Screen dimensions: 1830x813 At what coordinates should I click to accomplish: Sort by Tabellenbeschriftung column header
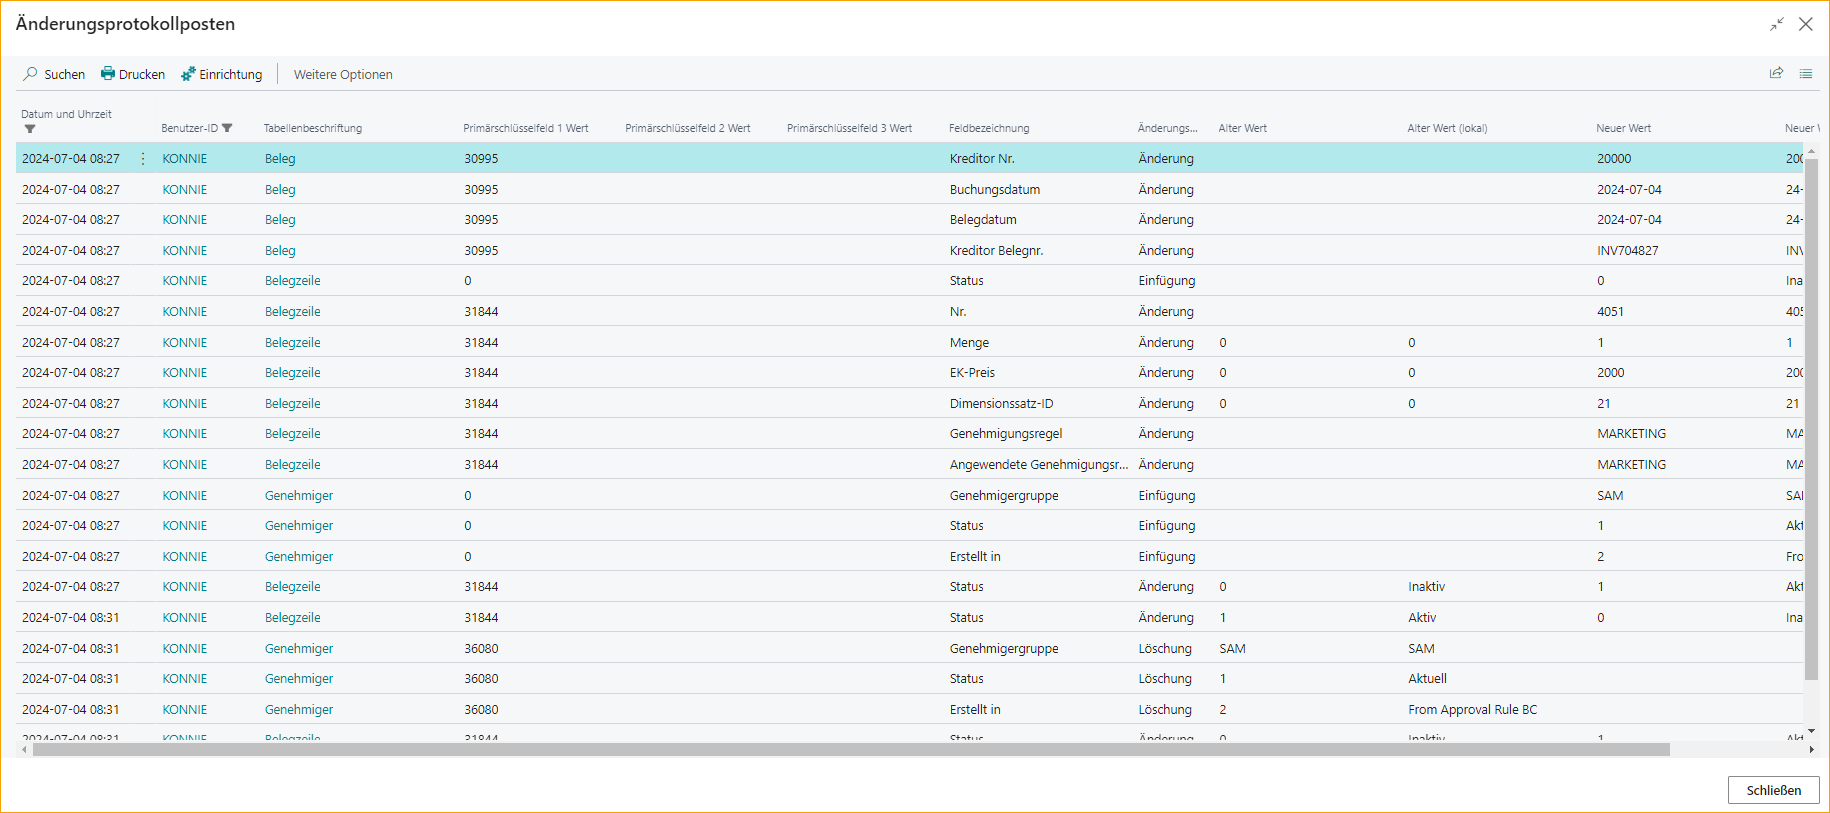coord(313,128)
